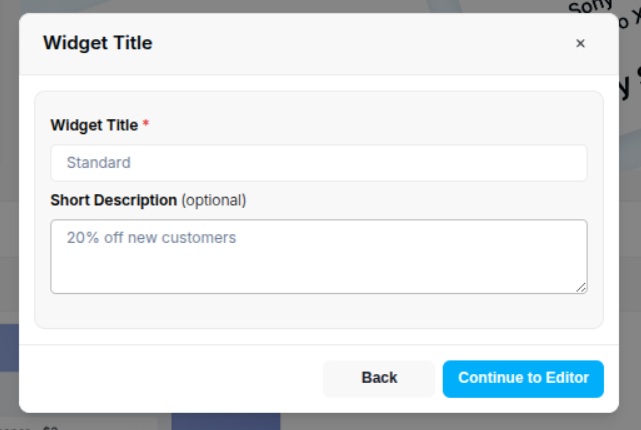The image size is (641, 430).
Task: Click the "Standard" placeholder text
Action: (x=98, y=163)
